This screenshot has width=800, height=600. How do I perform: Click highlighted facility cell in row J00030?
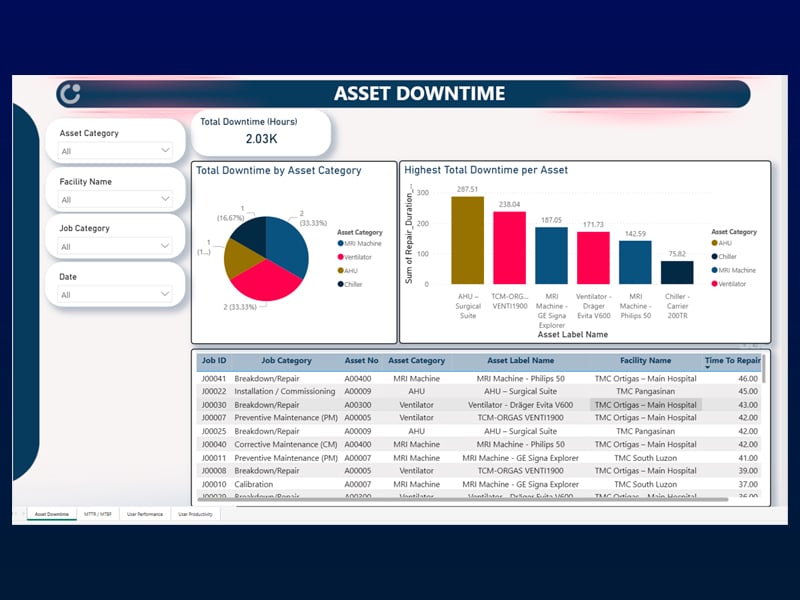coord(645,405)
